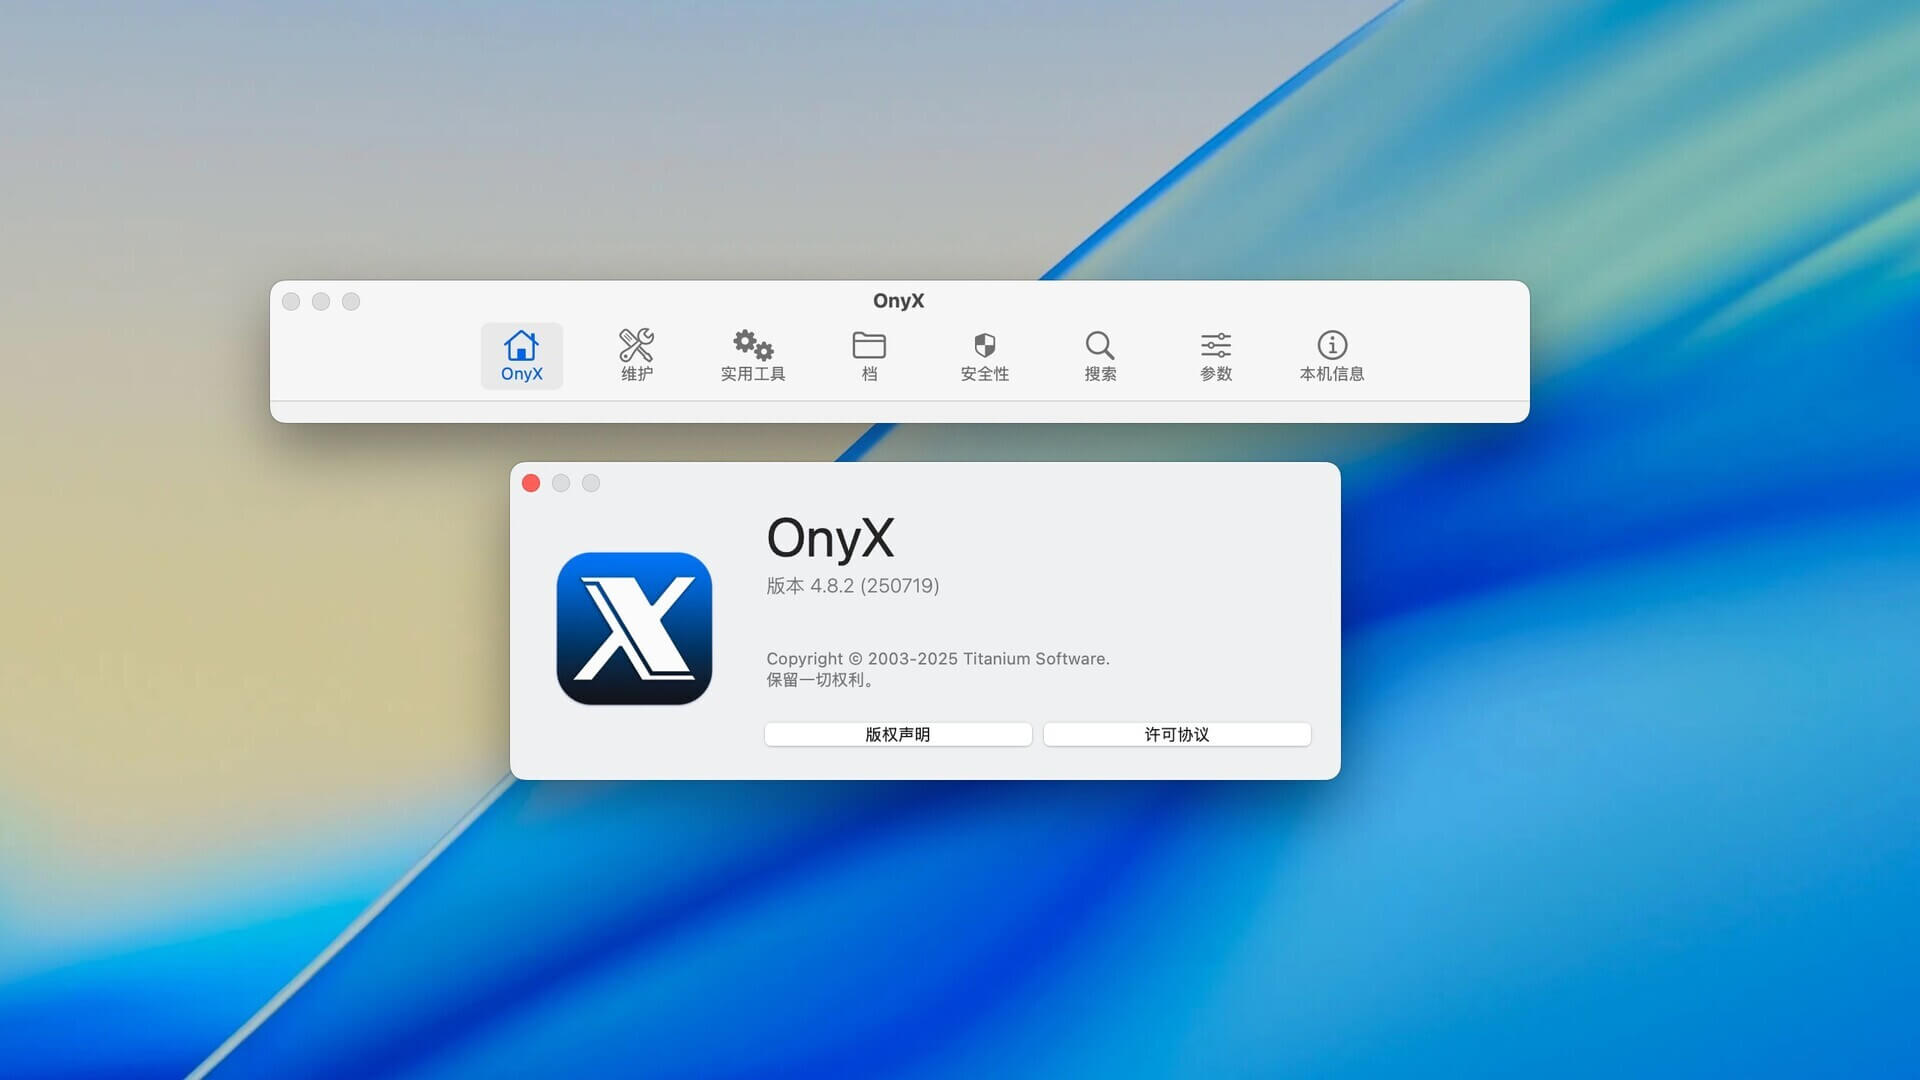This screenshot has height=1080, width=1920.
Task: Click the OnyX title of the toolbar window
Action: pyautogui.click(x=898, y=301)
